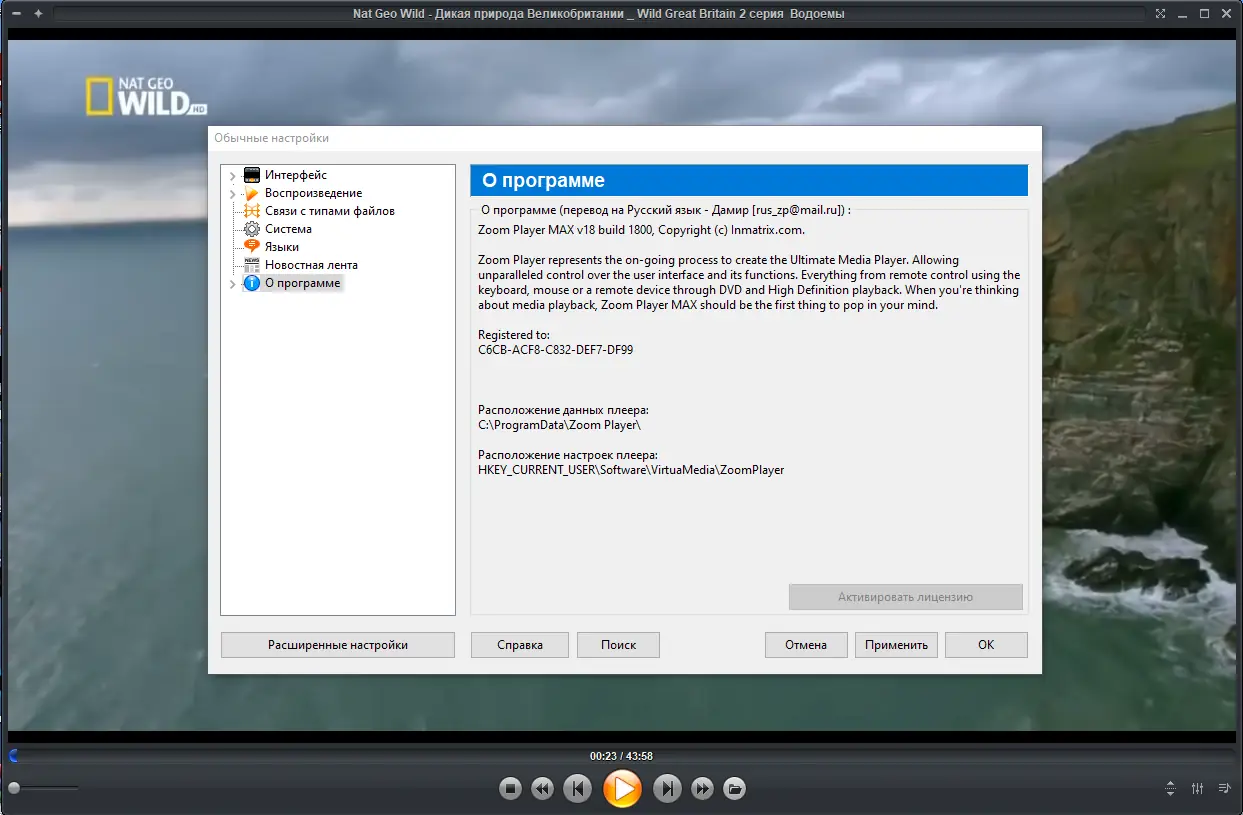Click the О программе info icon
This screenshot has height=815, width=1243.
(252, 283)
